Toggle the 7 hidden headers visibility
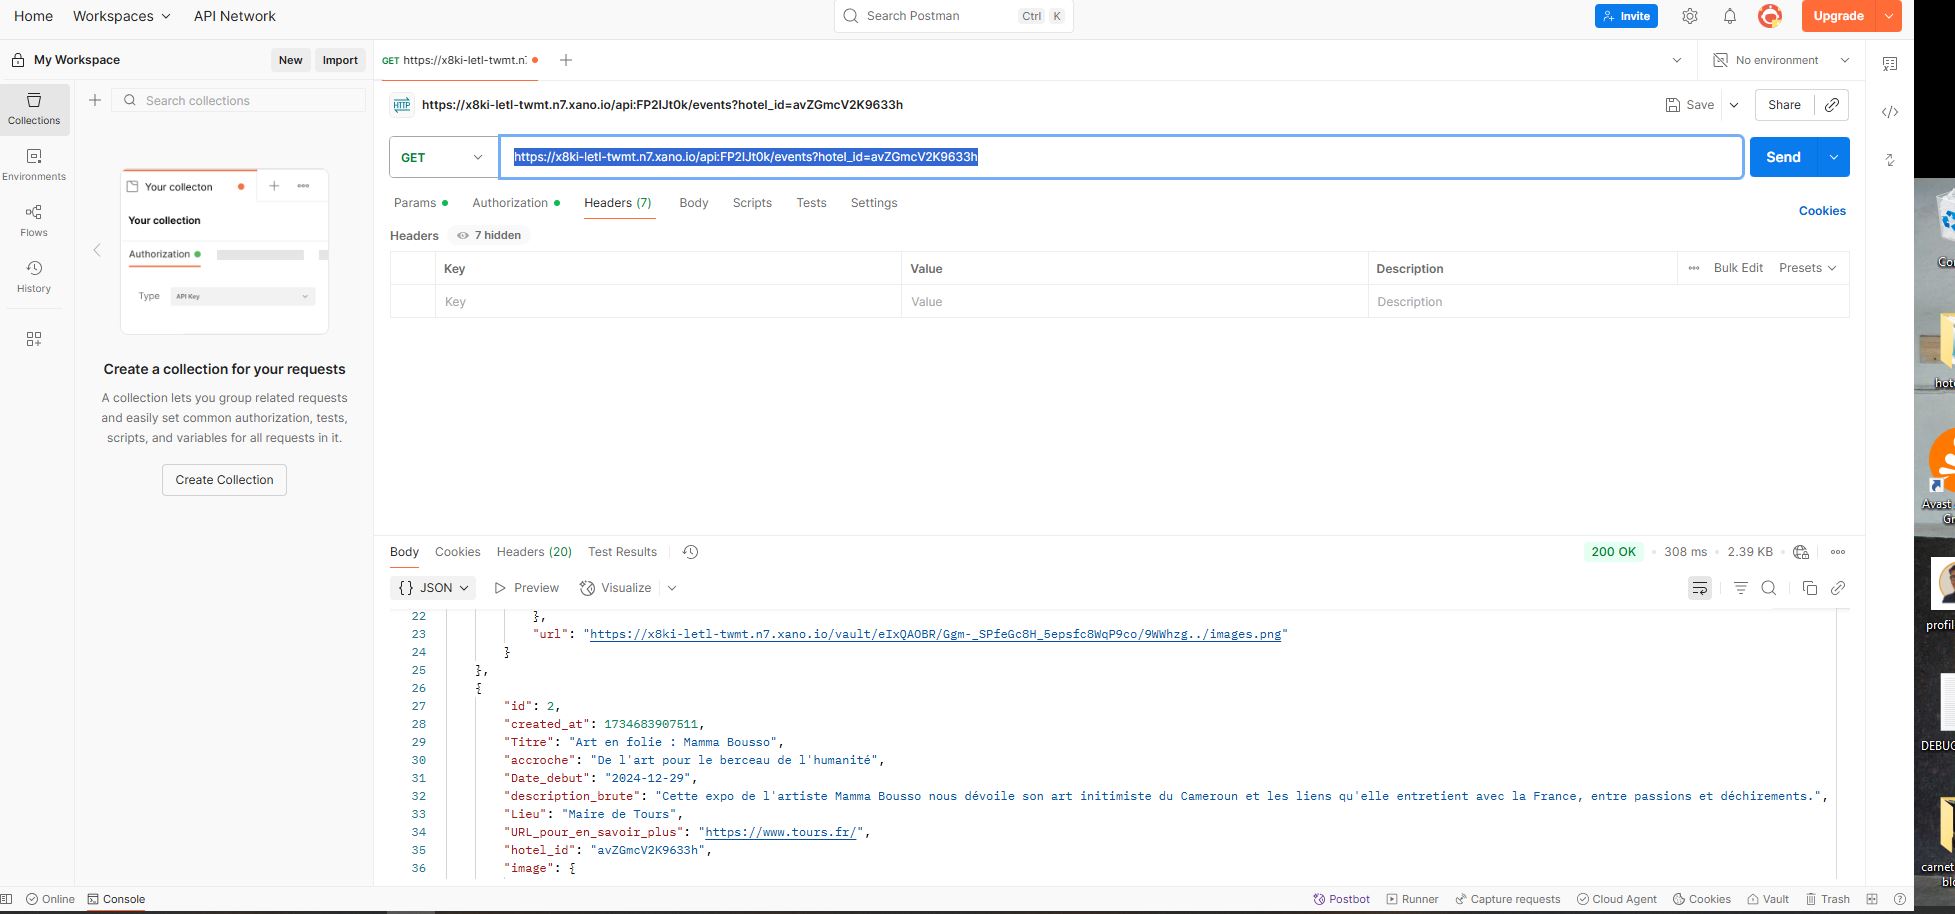Image resolution: width=1955 pixels, height=914 pixels. tap(489, 235)
